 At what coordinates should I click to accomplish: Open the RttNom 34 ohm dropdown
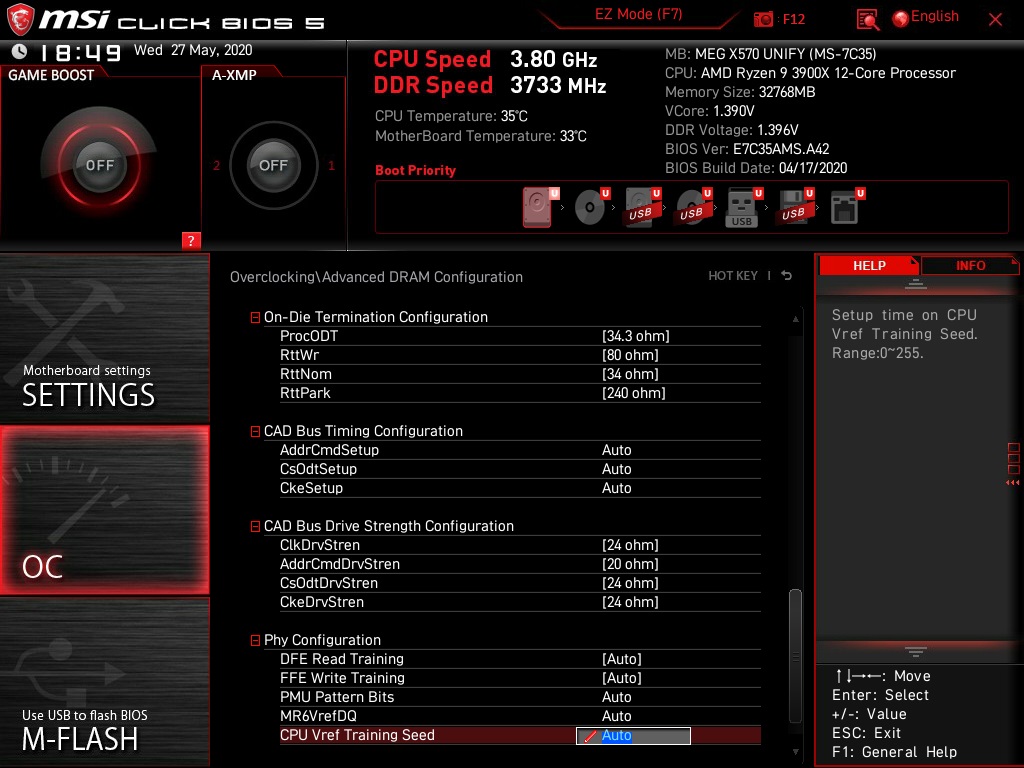pos(630,374)
